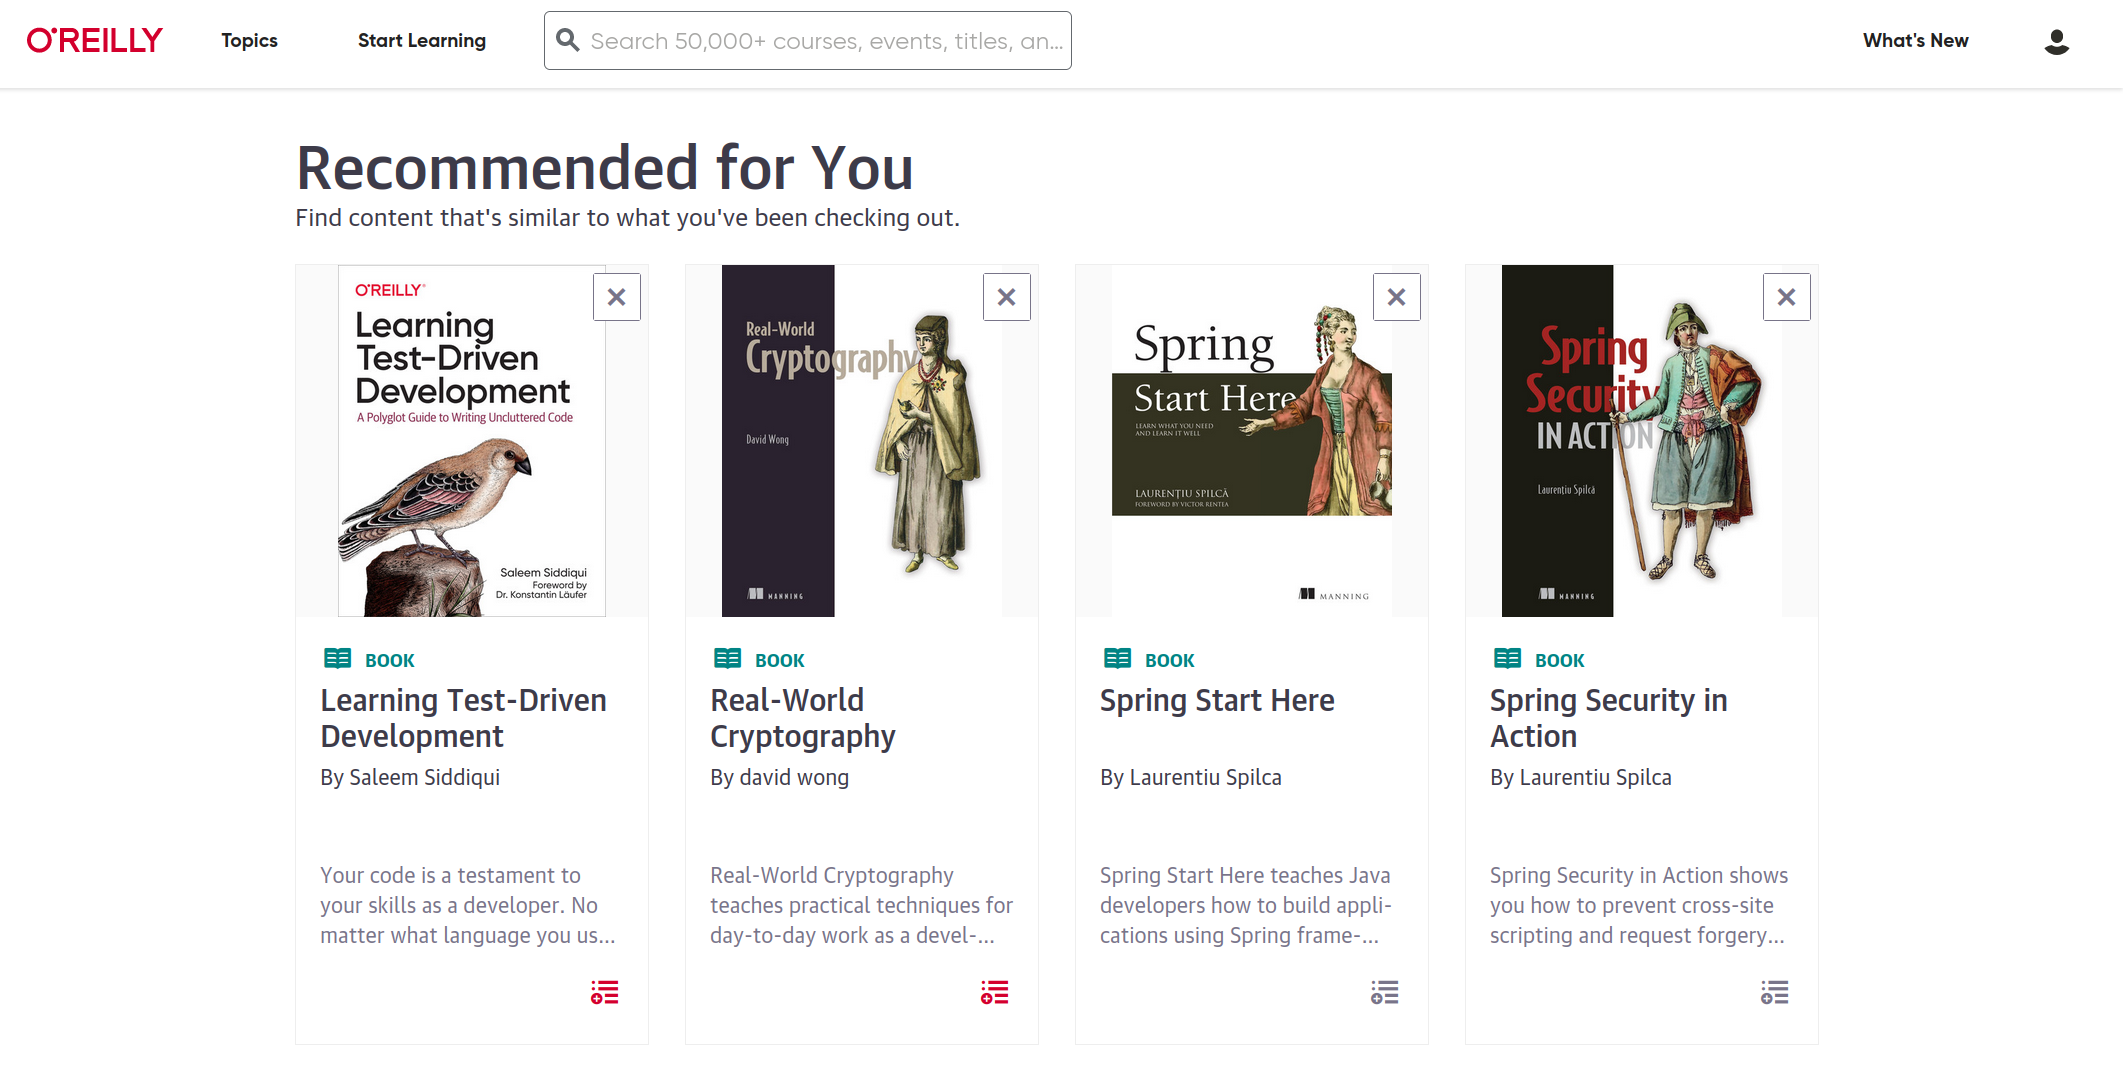This screenshot has width=2123, height=1068.
Task: Remove Spring Start Here from recommendations
Action: pos(1397,297)
